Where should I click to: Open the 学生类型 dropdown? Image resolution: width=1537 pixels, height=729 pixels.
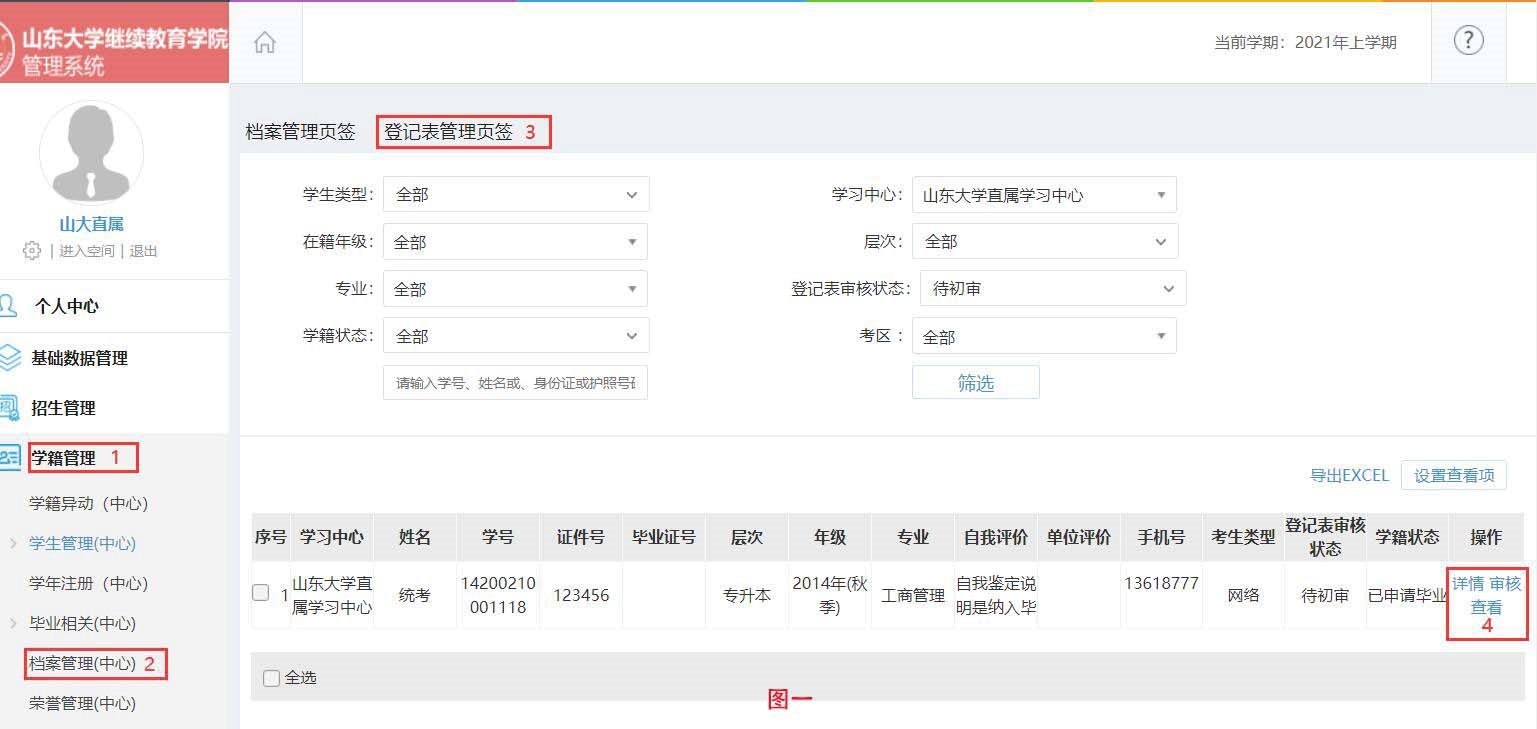516,195
